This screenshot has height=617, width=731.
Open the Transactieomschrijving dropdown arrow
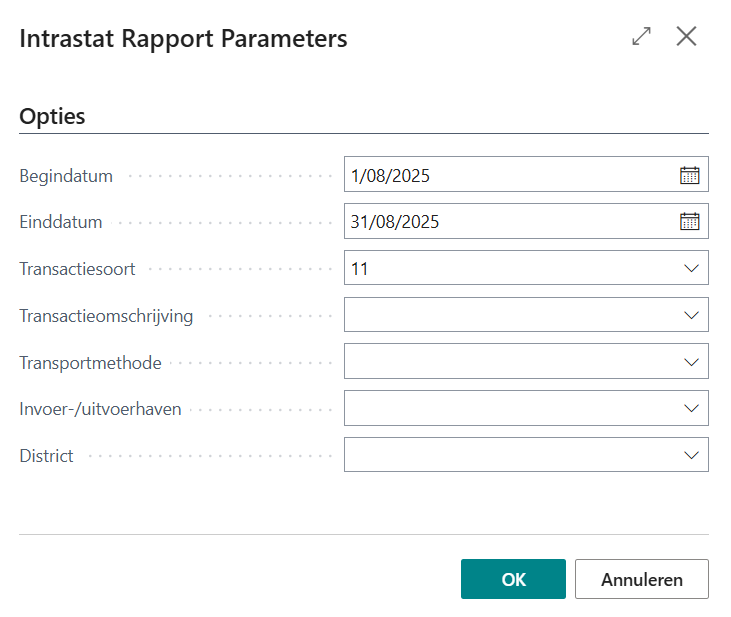coord(691,315)
